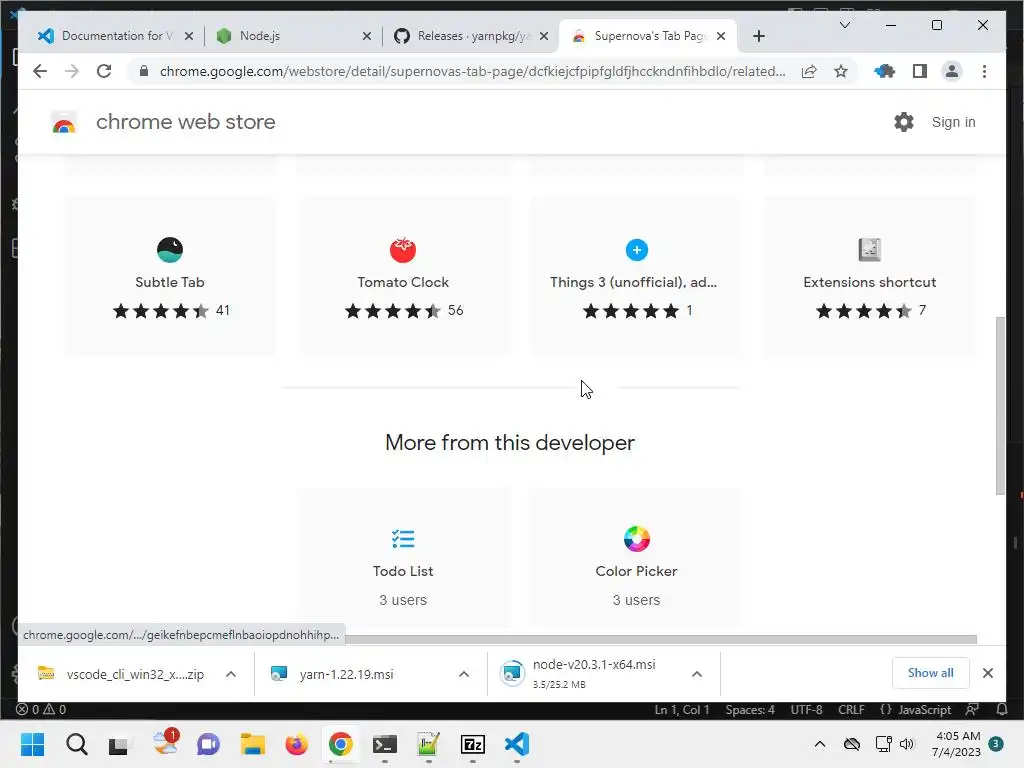Bookmark this page with the star icon
This screenshot has width=1024, height=768.
pos(841,71)
